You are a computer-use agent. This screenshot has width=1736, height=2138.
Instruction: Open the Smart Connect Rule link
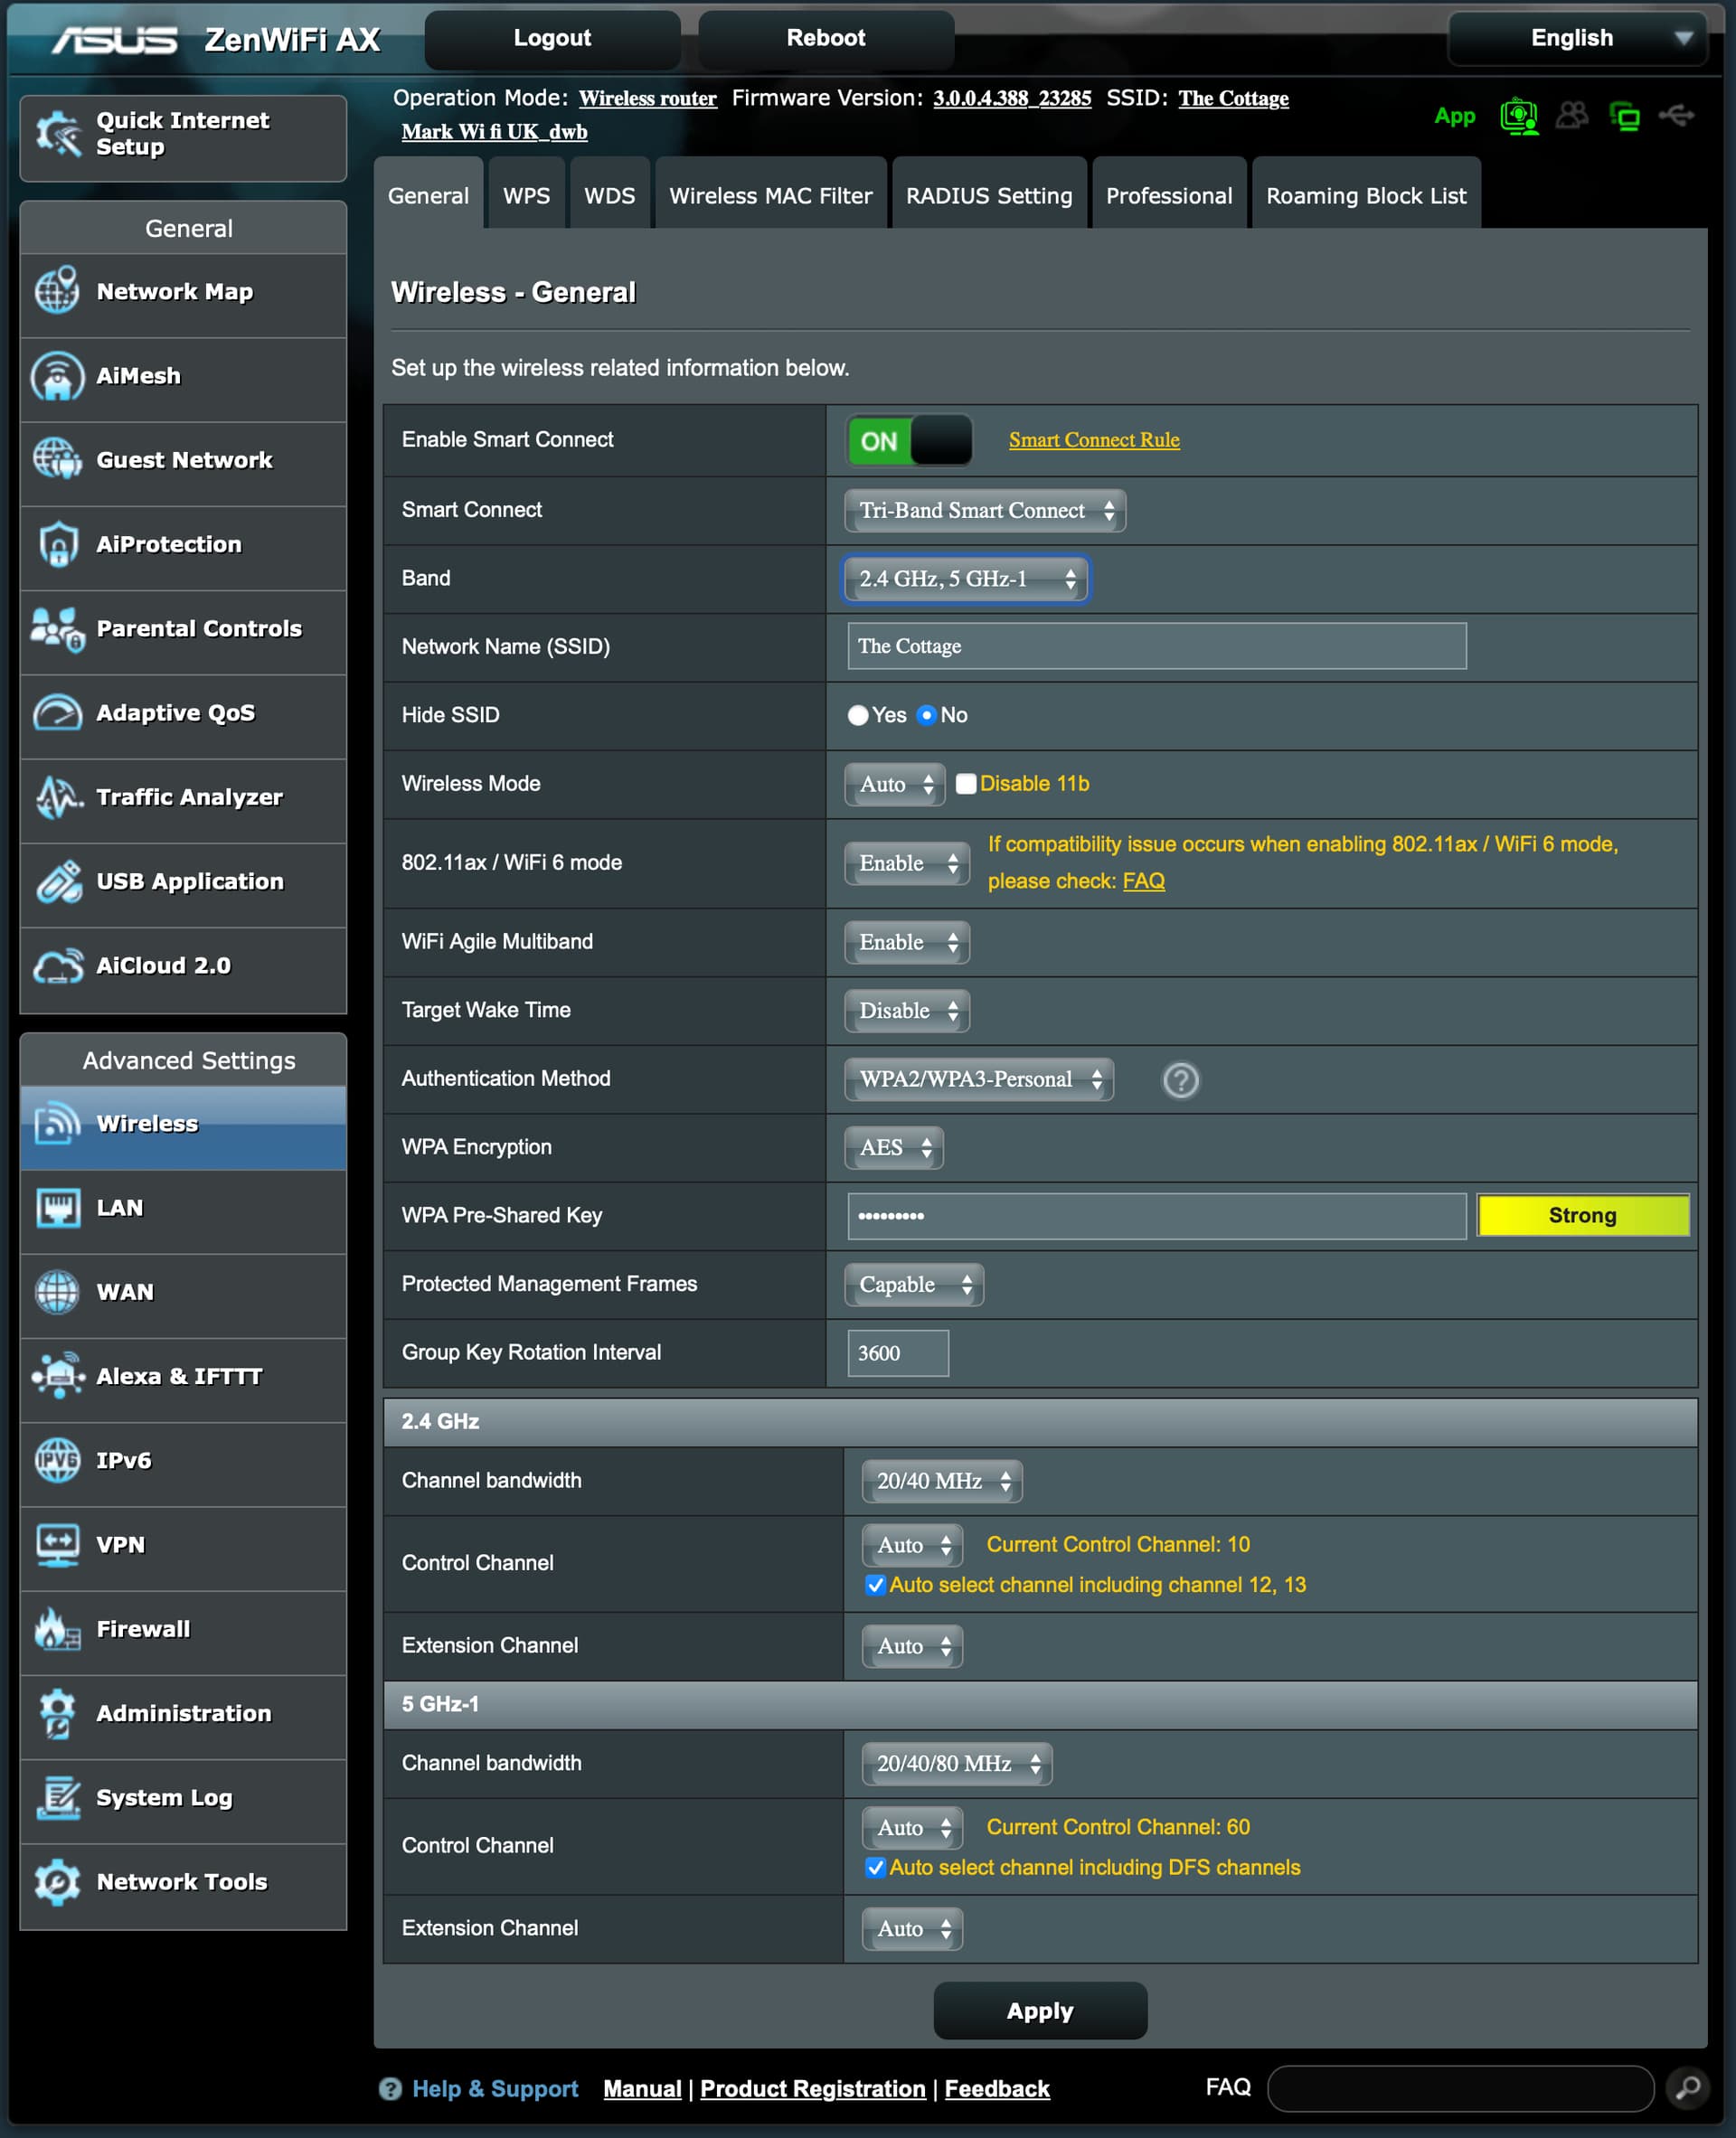click(x=1093, y=440)
